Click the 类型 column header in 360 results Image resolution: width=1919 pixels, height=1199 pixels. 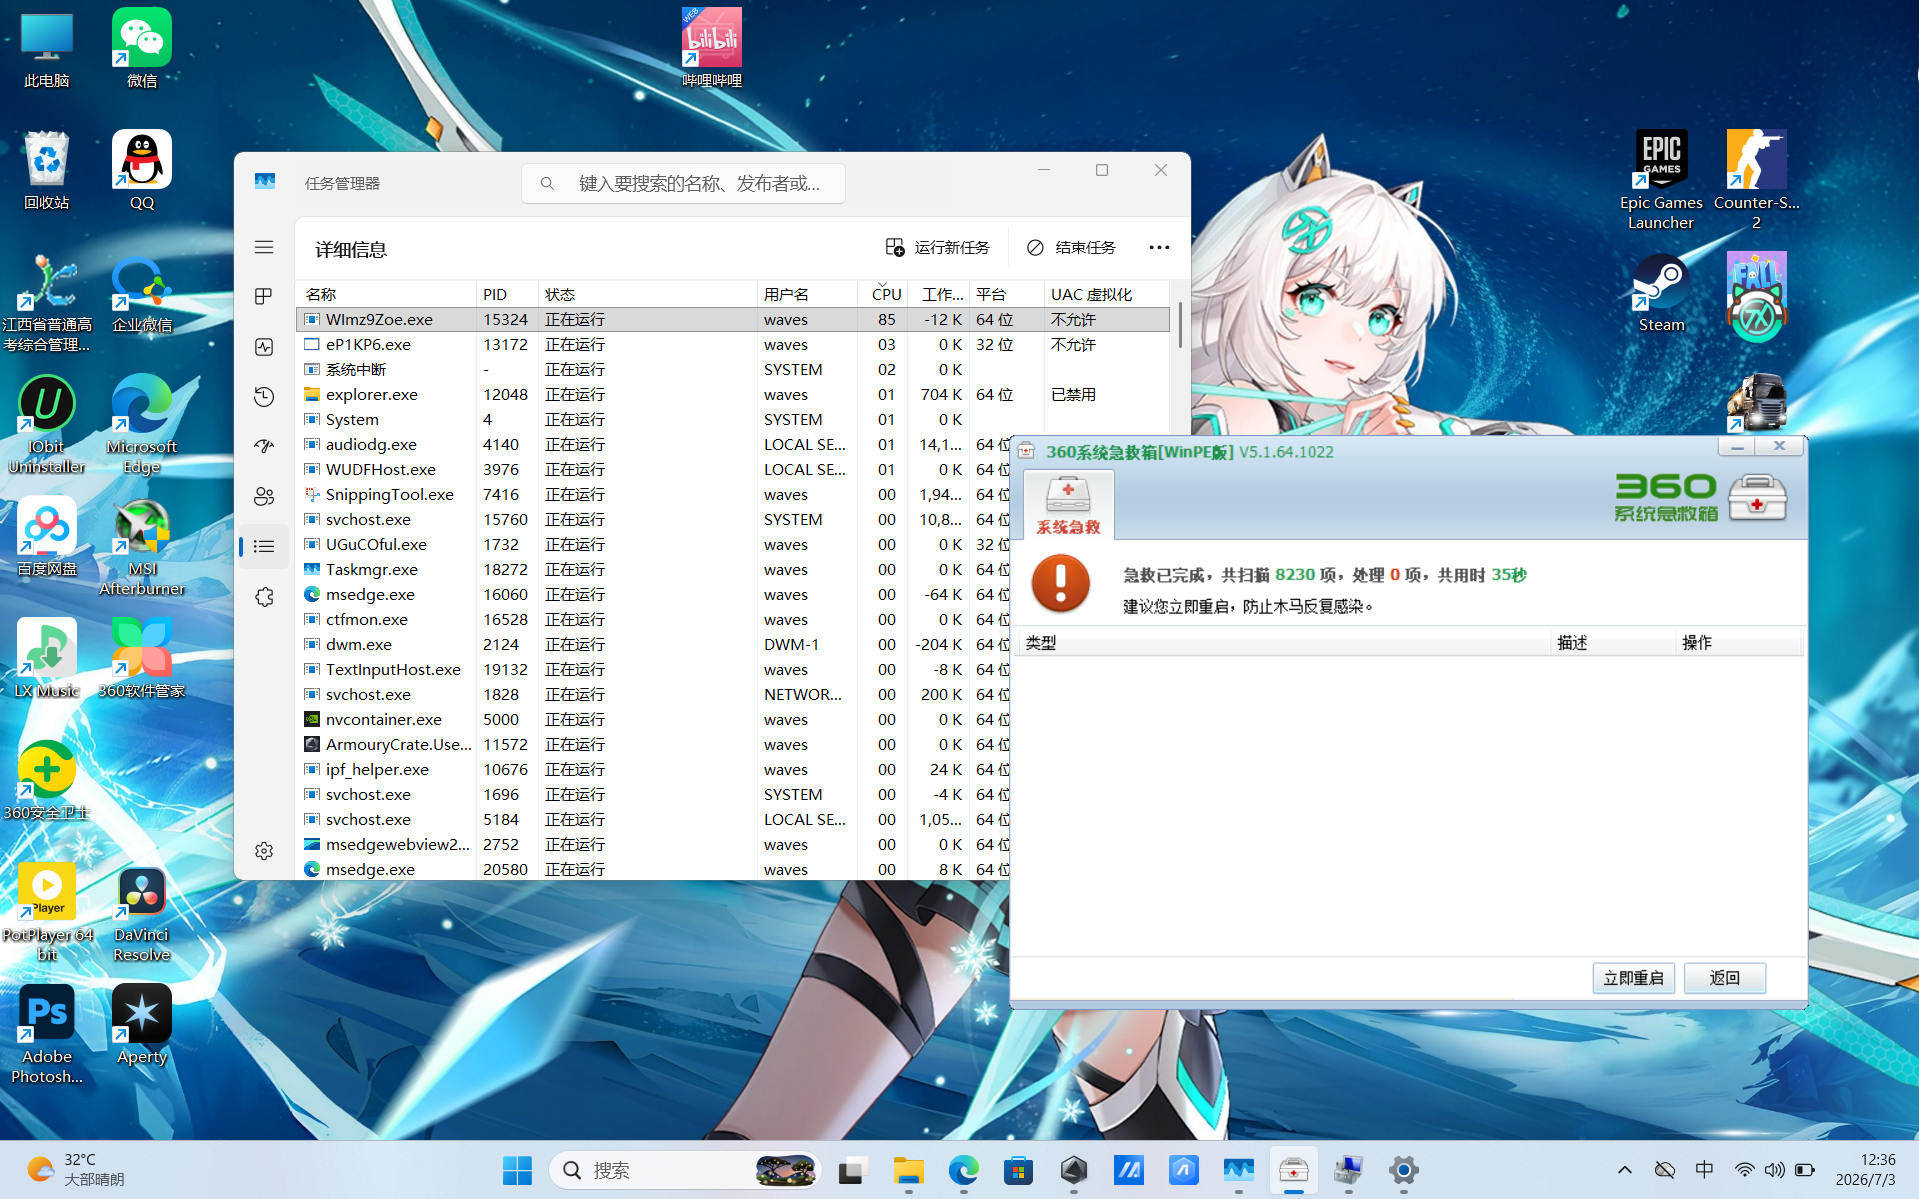tap(1283, 642)
